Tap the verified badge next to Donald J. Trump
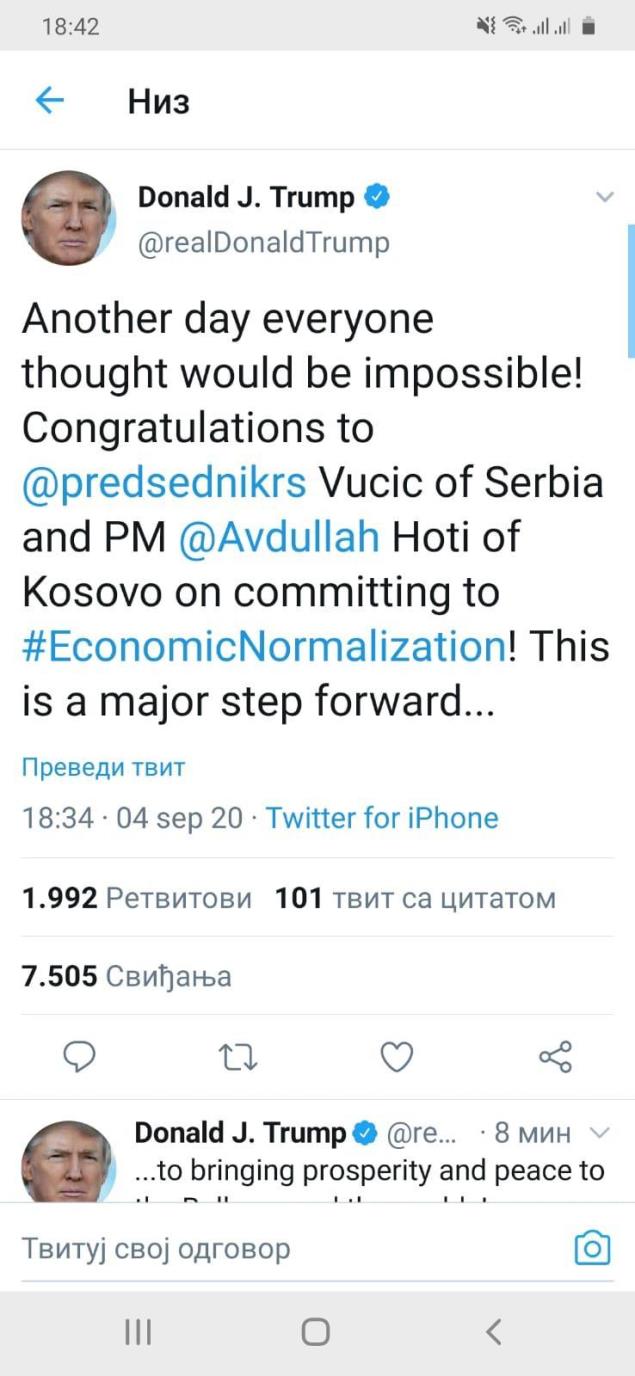 [376, 197]
